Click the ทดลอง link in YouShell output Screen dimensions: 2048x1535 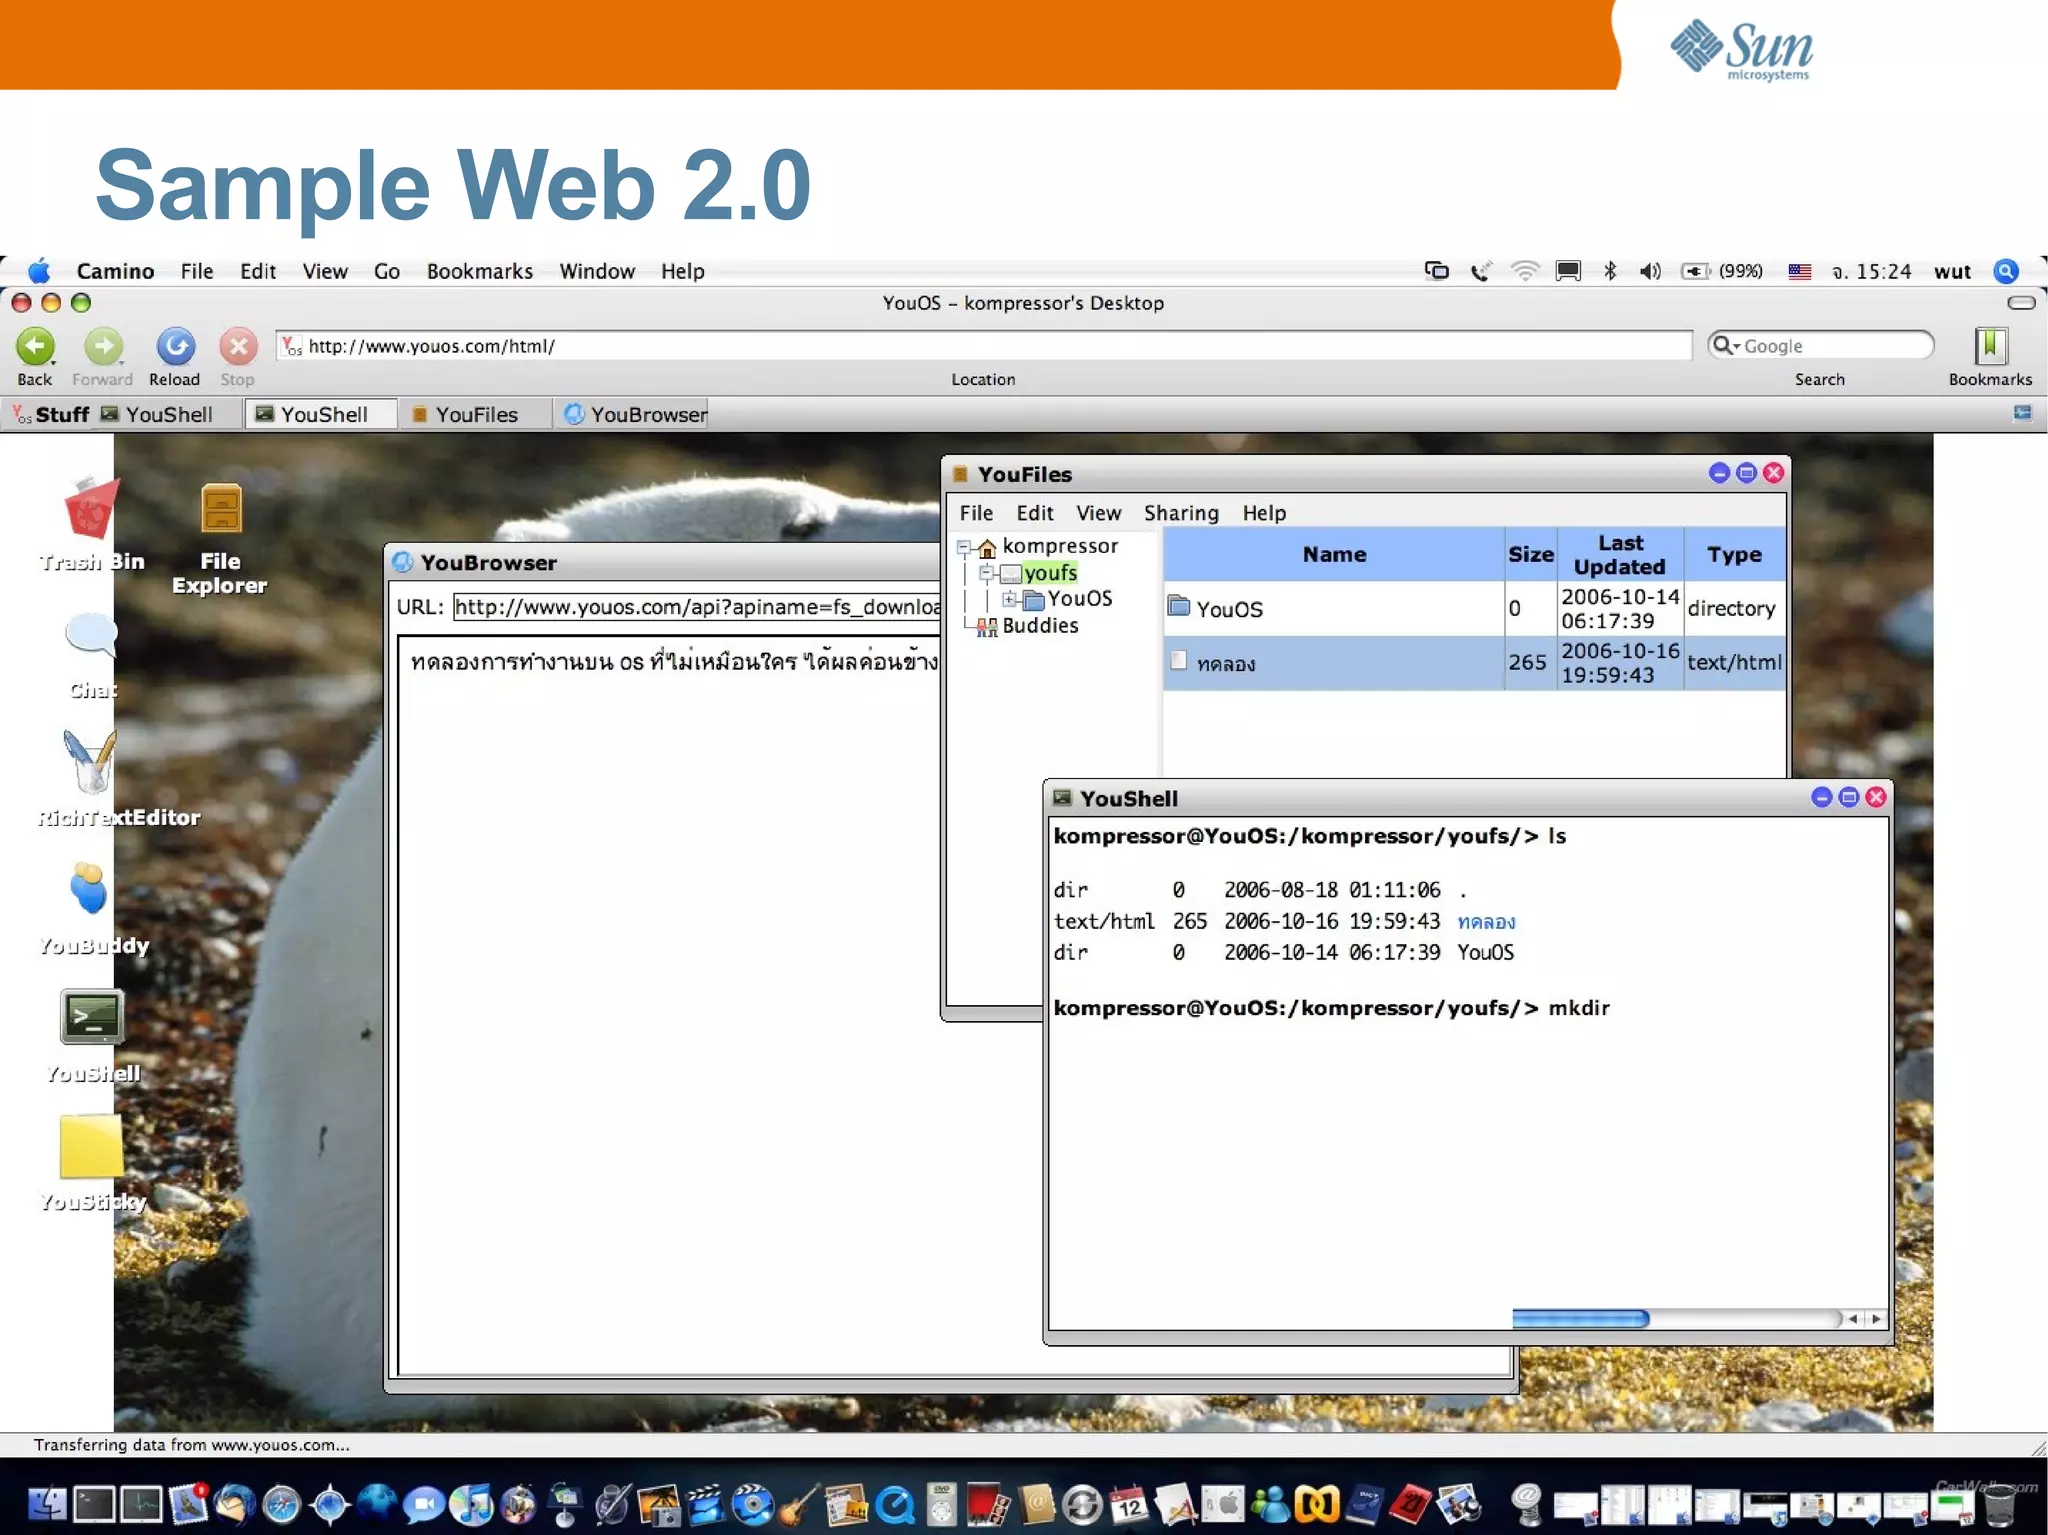[1486, 921]
